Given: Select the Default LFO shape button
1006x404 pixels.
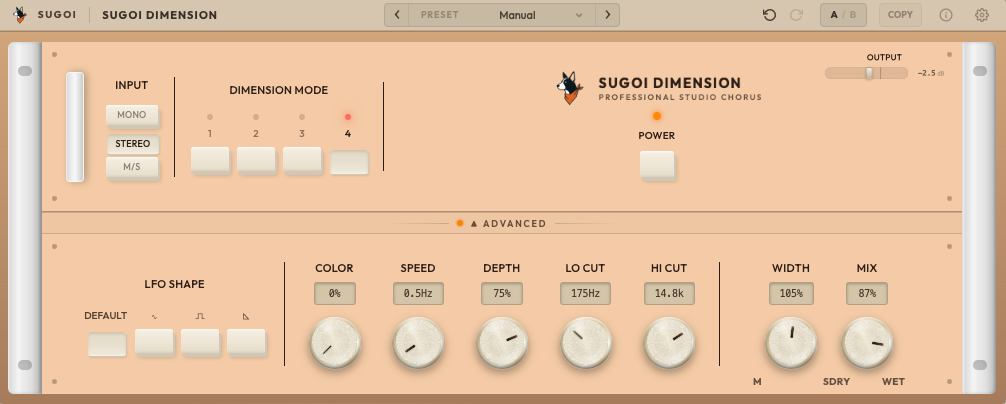Looking at the screenshot, I should click(x=107, y=344).
